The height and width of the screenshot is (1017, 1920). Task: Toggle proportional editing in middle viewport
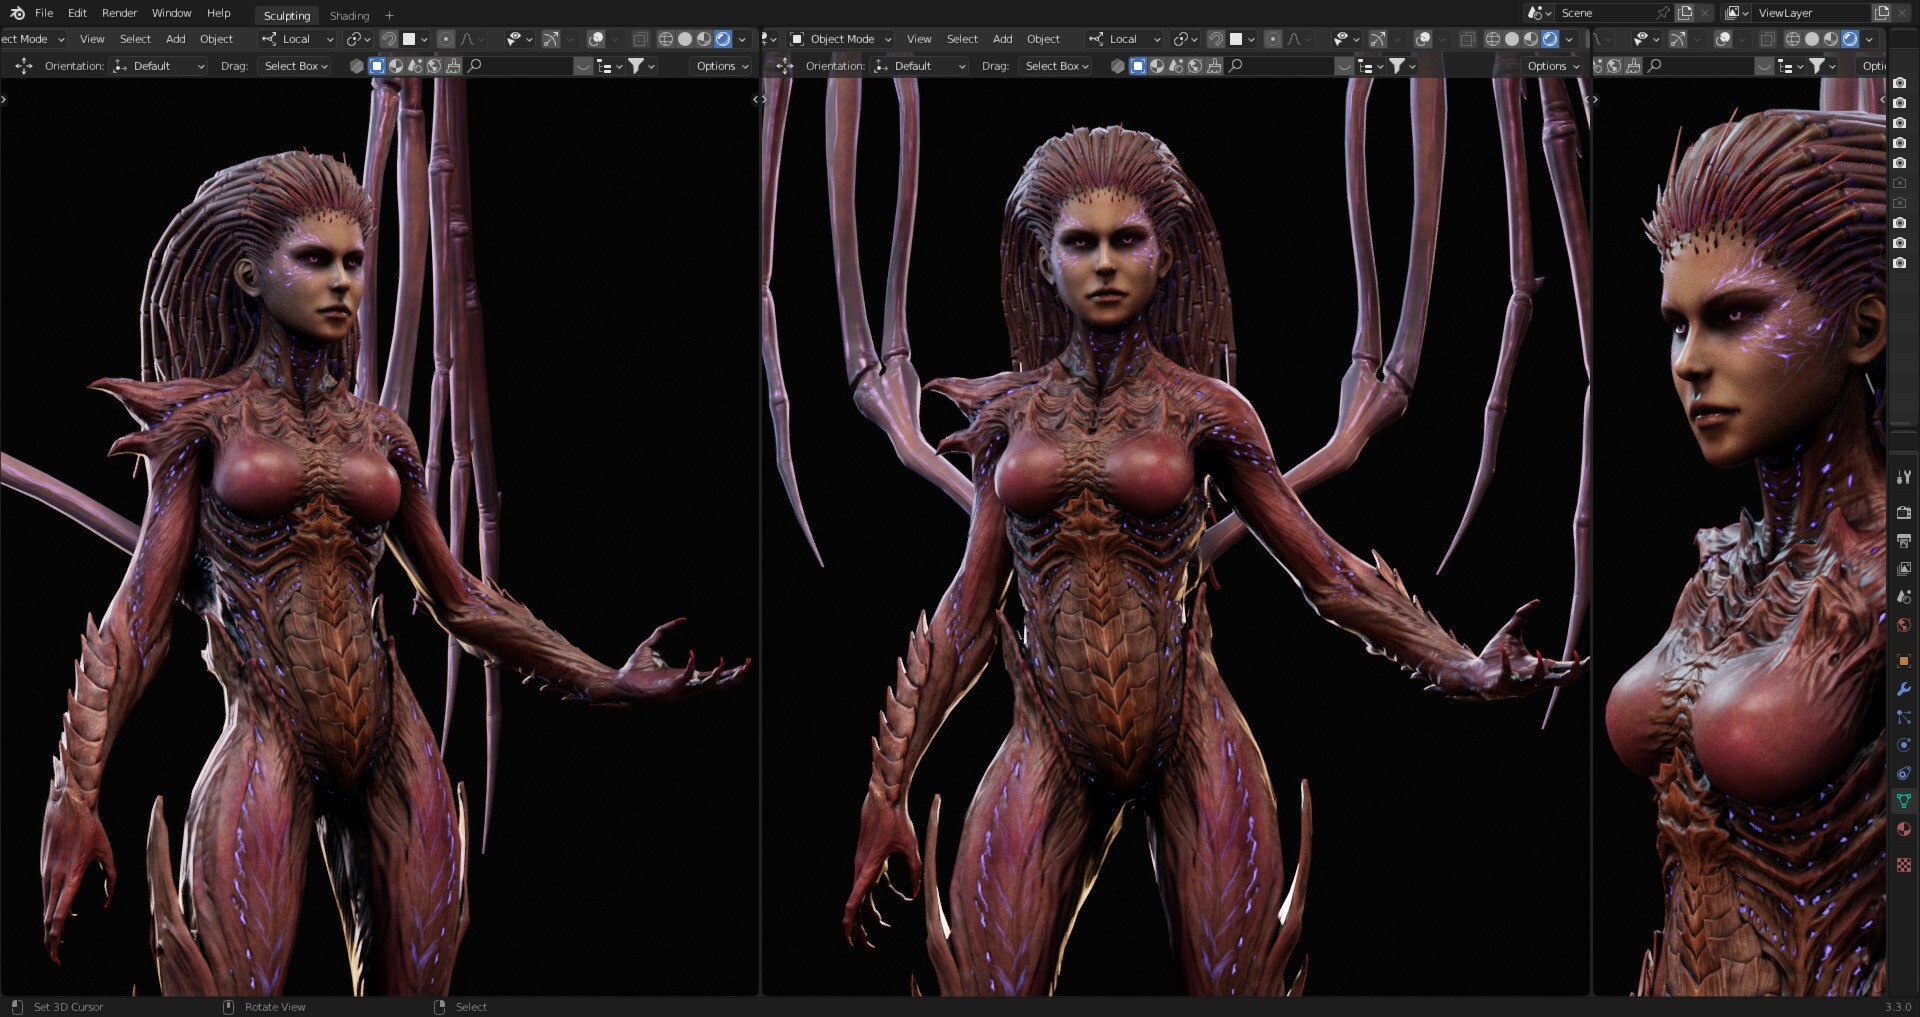[1273, 39]
